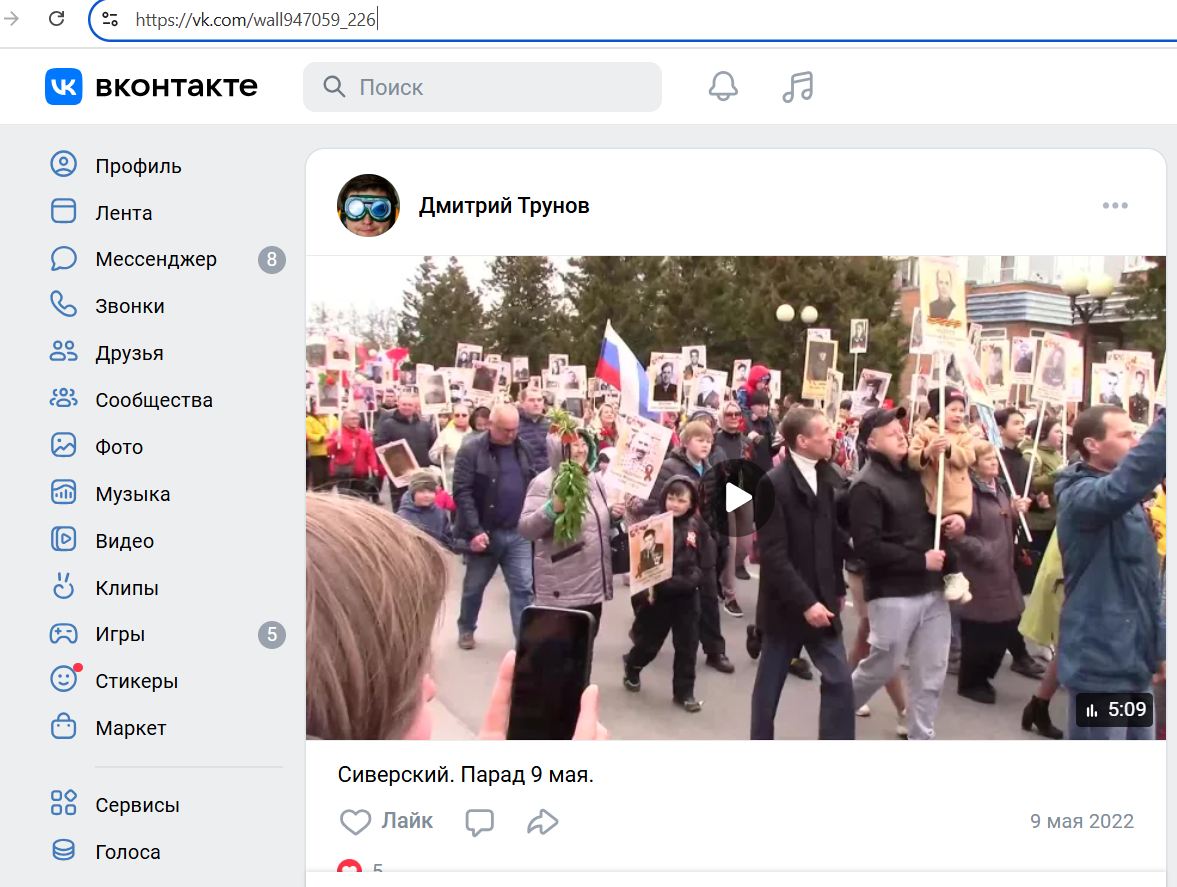The height and width of the screenshot is (887, 1177).
Task: Go to Друзья in the sidebar
Action: (x=129, y=353)
